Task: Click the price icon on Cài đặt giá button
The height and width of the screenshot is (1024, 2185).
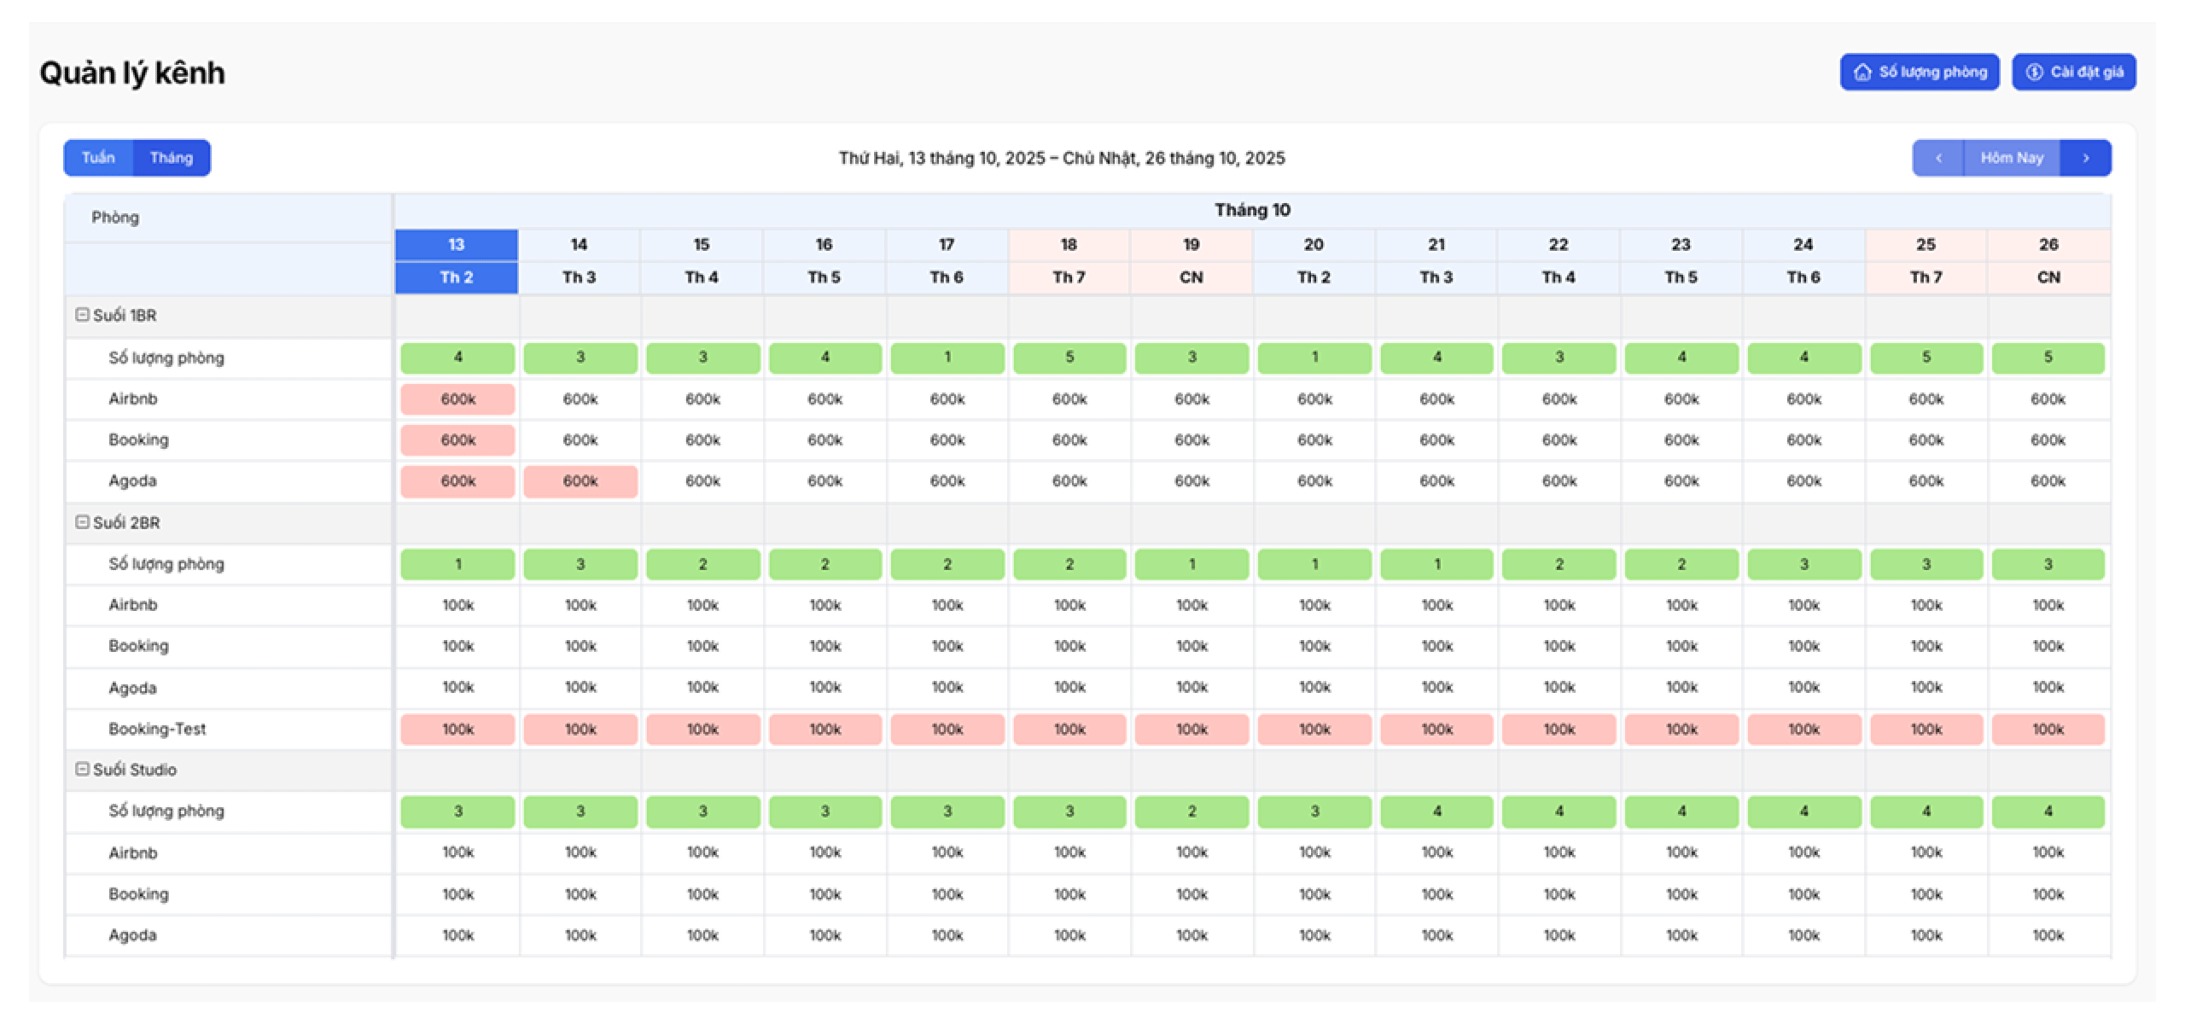Action: click(2034, 72)
